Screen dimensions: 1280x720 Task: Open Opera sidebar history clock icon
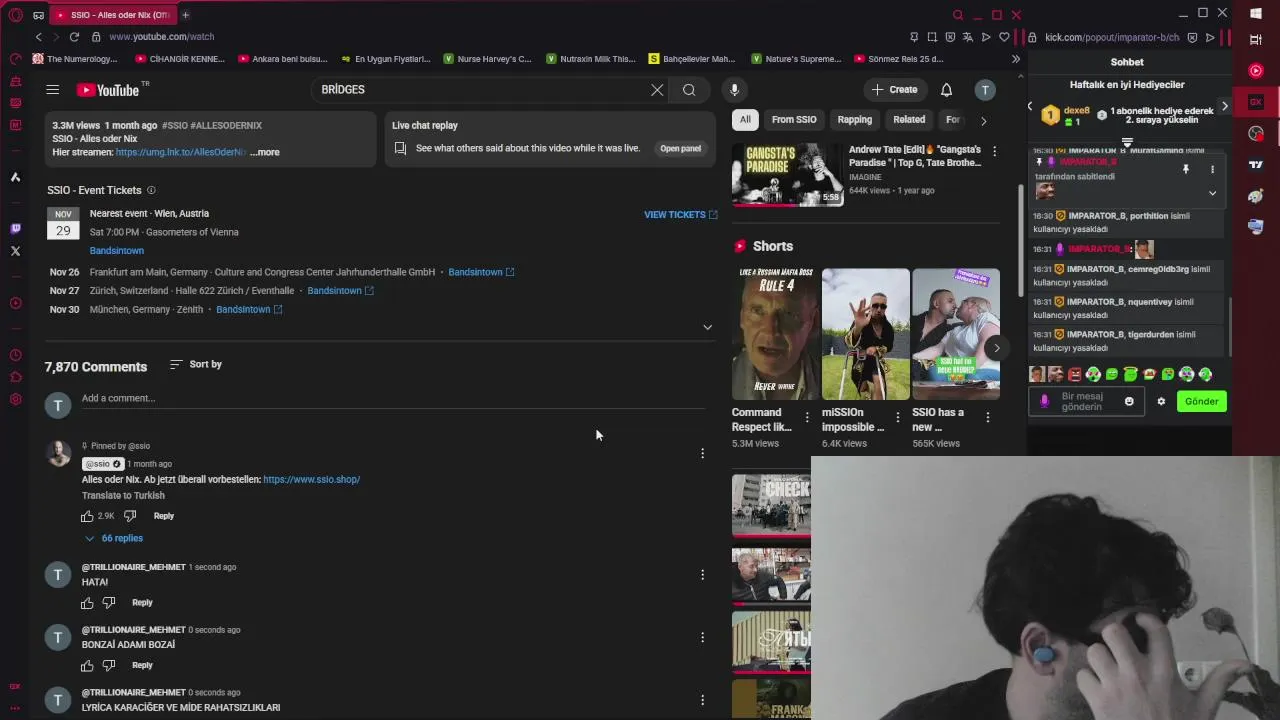click(x=15, y=355)
